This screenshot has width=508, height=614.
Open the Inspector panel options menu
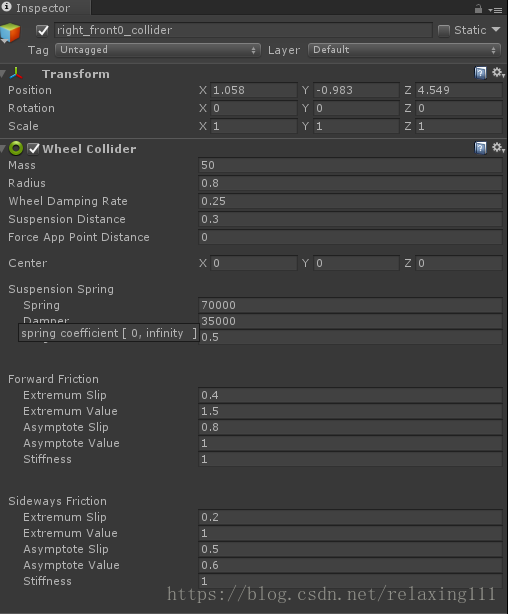coord(496,10)
